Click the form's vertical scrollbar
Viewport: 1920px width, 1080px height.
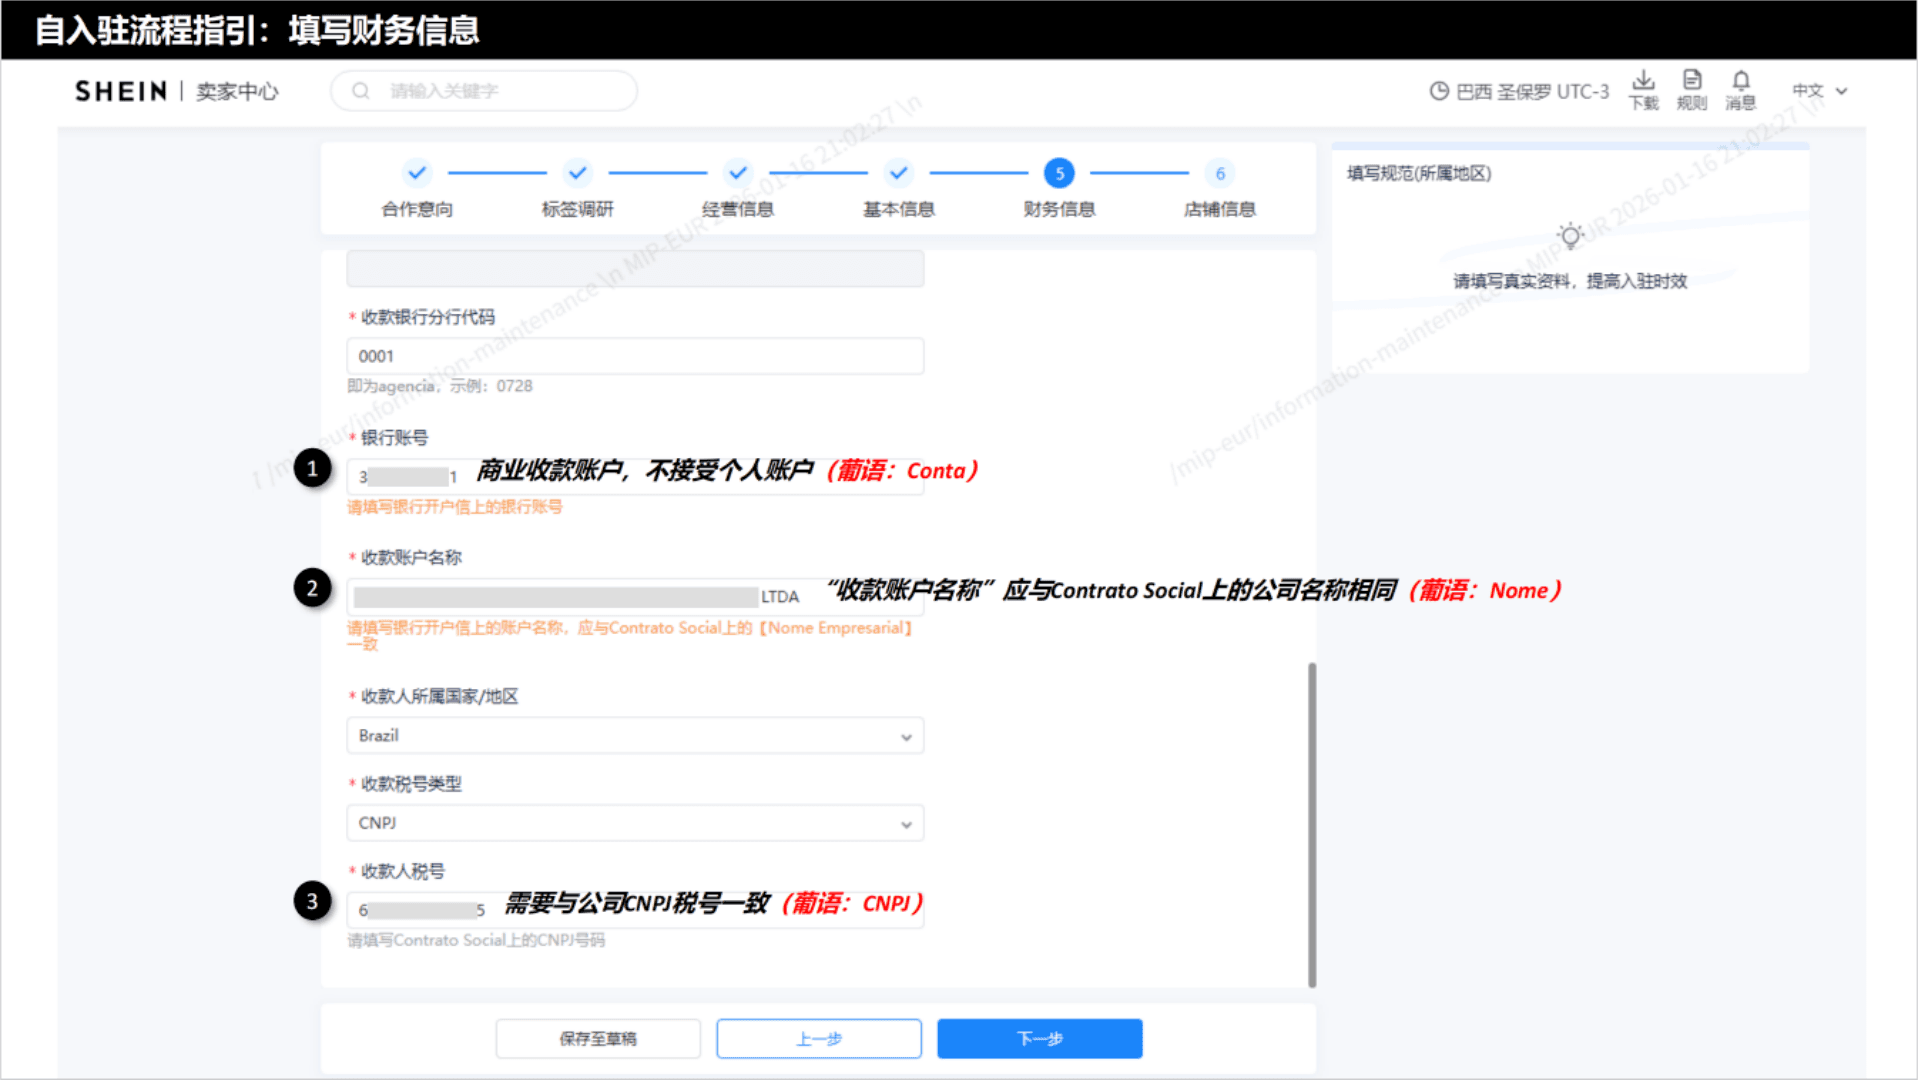pos(1312,825)
